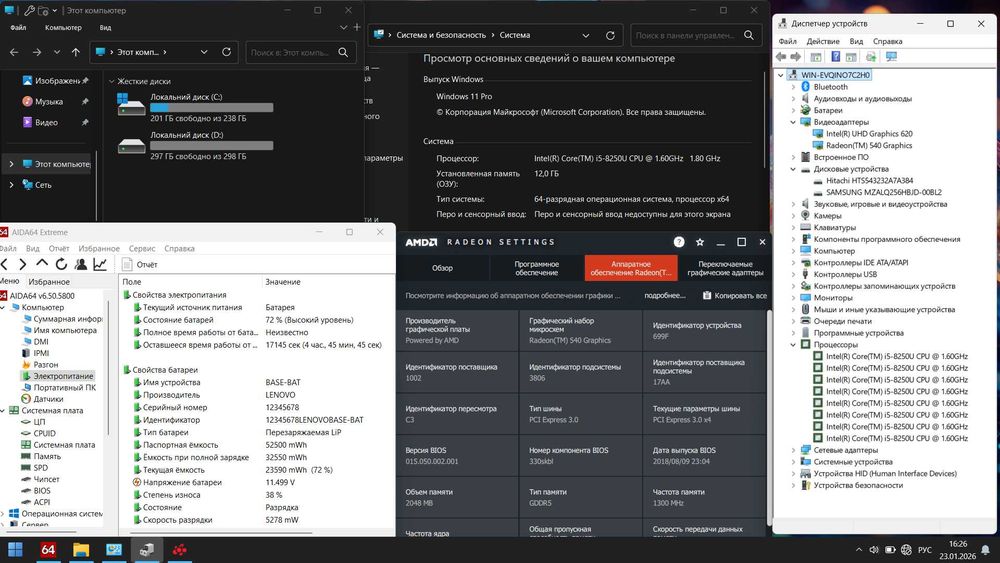Open Справка menu in Device Manager
Viewport: 1000px width, 563px height.
point(887,41)
